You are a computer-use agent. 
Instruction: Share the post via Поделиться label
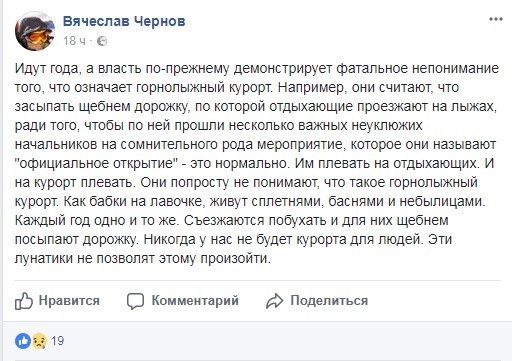pyautogui.click(x=329, y=300)
